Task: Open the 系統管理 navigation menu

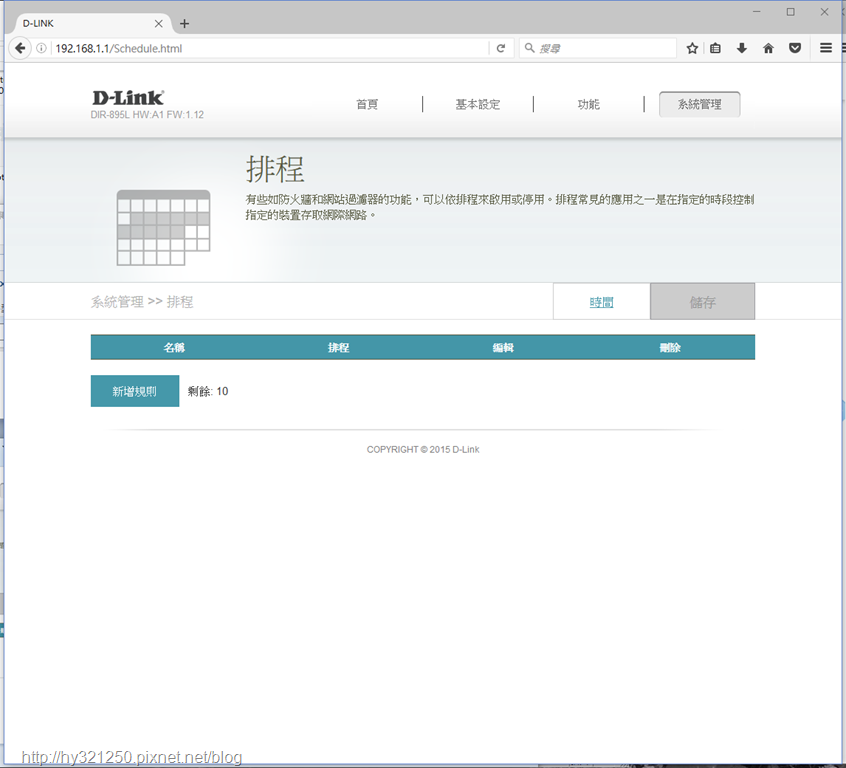Action: (x=699, y=104)
